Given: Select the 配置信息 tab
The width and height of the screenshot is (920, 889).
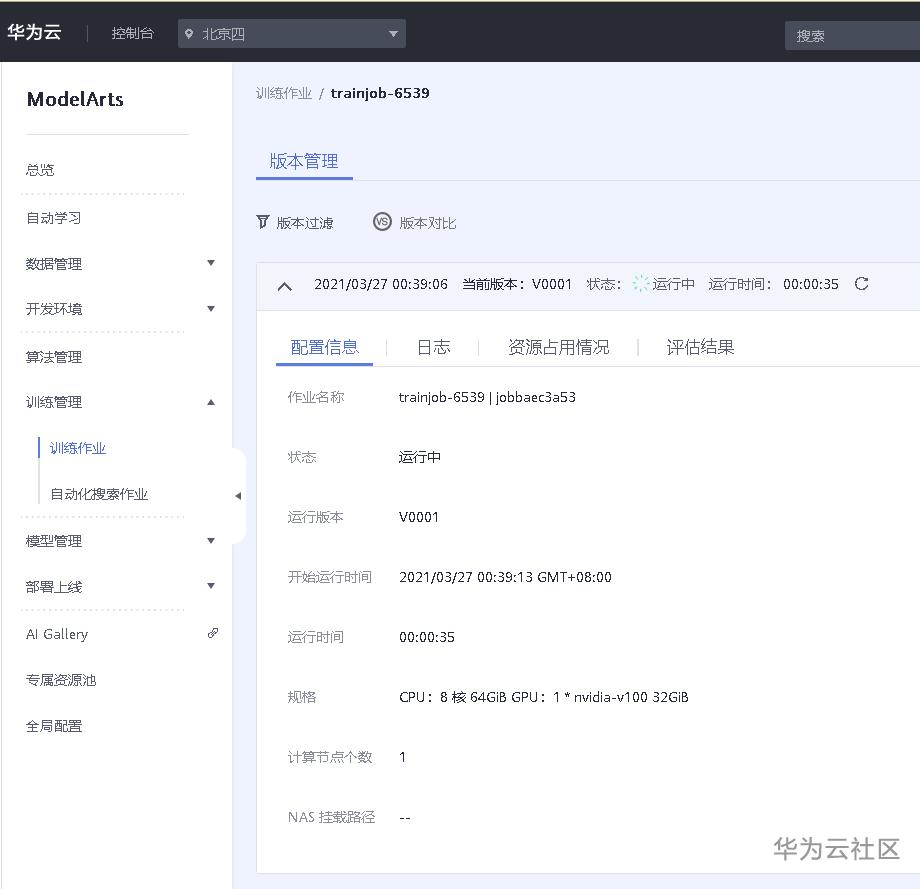Looking at the screenshot, I should 324,347.
